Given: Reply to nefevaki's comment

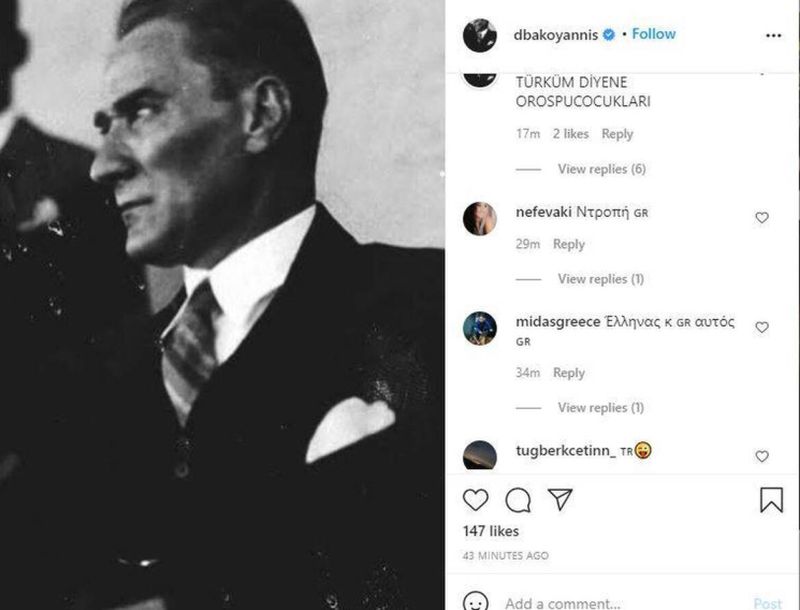Looking at the screenshot, I should point(569,244).
